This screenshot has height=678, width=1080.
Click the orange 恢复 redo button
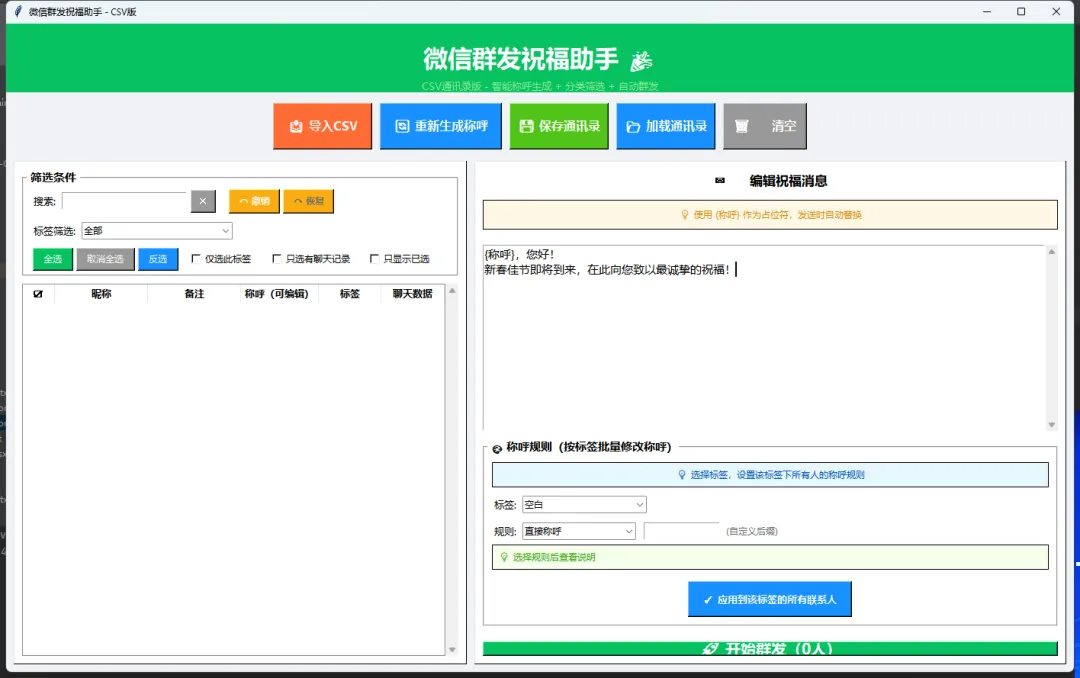click(309, 201)
